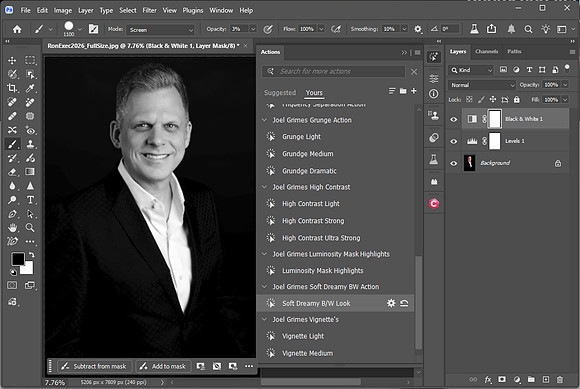Select the Dodge tool
Screen dimensions: 580x389
pyautogui.click(x=12, y=200)
